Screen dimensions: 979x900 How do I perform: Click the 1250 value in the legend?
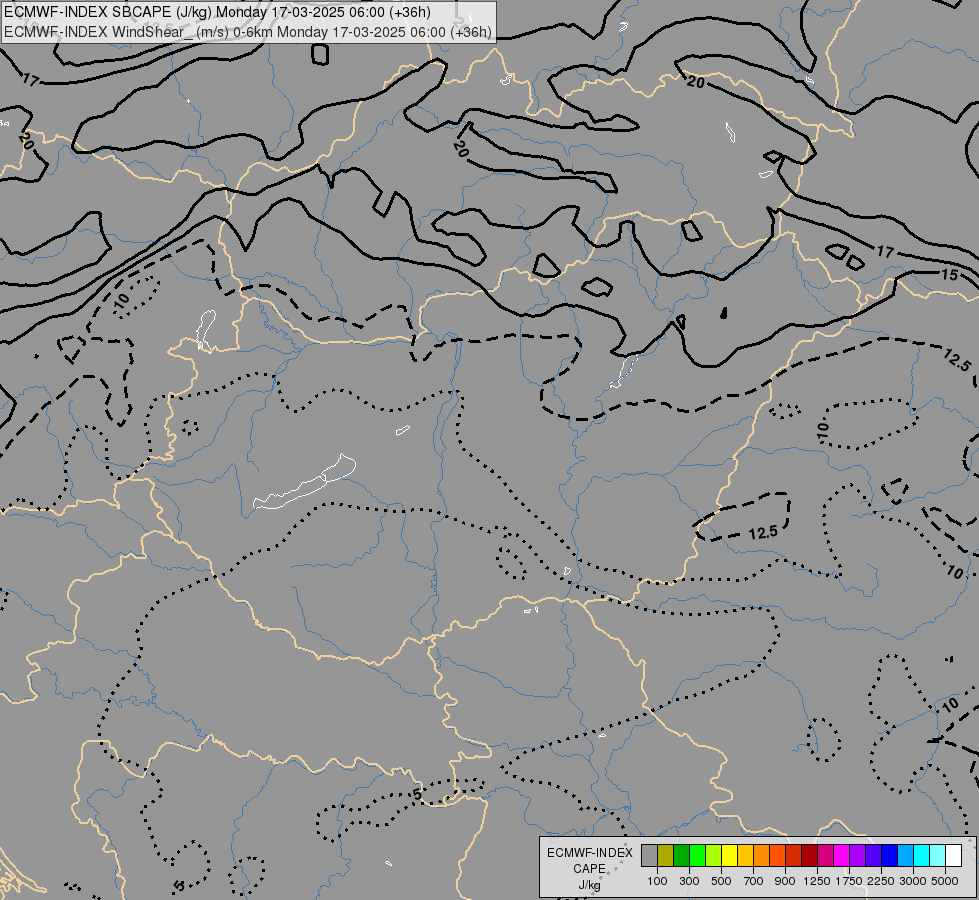tap(817, 881)
